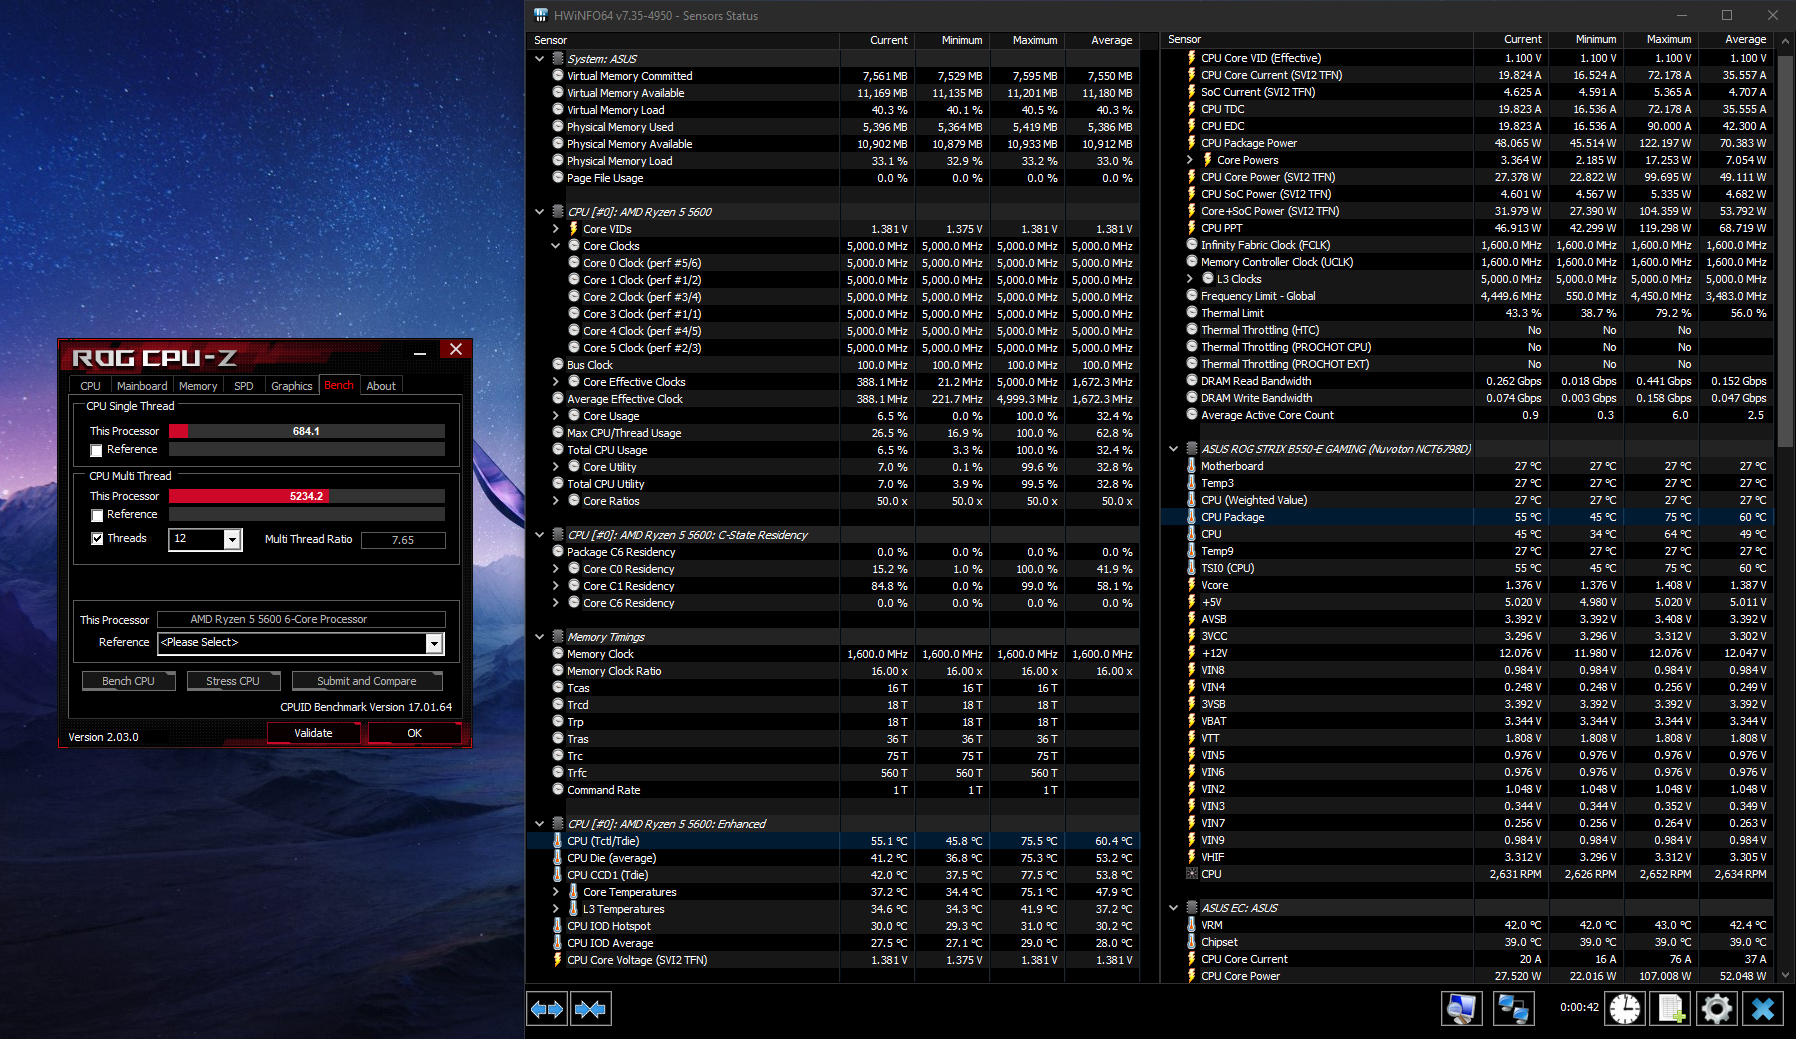
Task: Click the lightning icon beside CPU PPT
Action: [x=1192, y=228]
